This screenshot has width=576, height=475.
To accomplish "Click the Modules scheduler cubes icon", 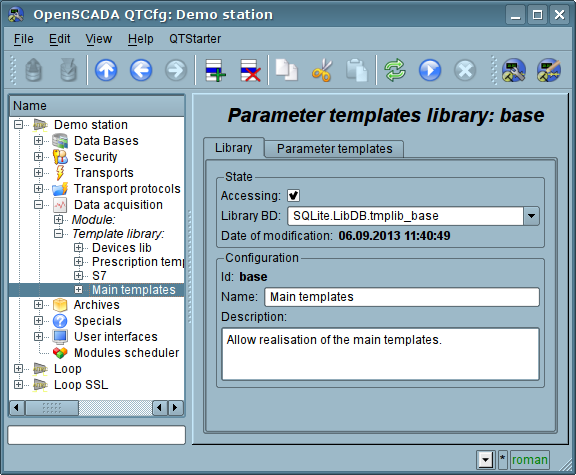I will (x=60, y=353).
